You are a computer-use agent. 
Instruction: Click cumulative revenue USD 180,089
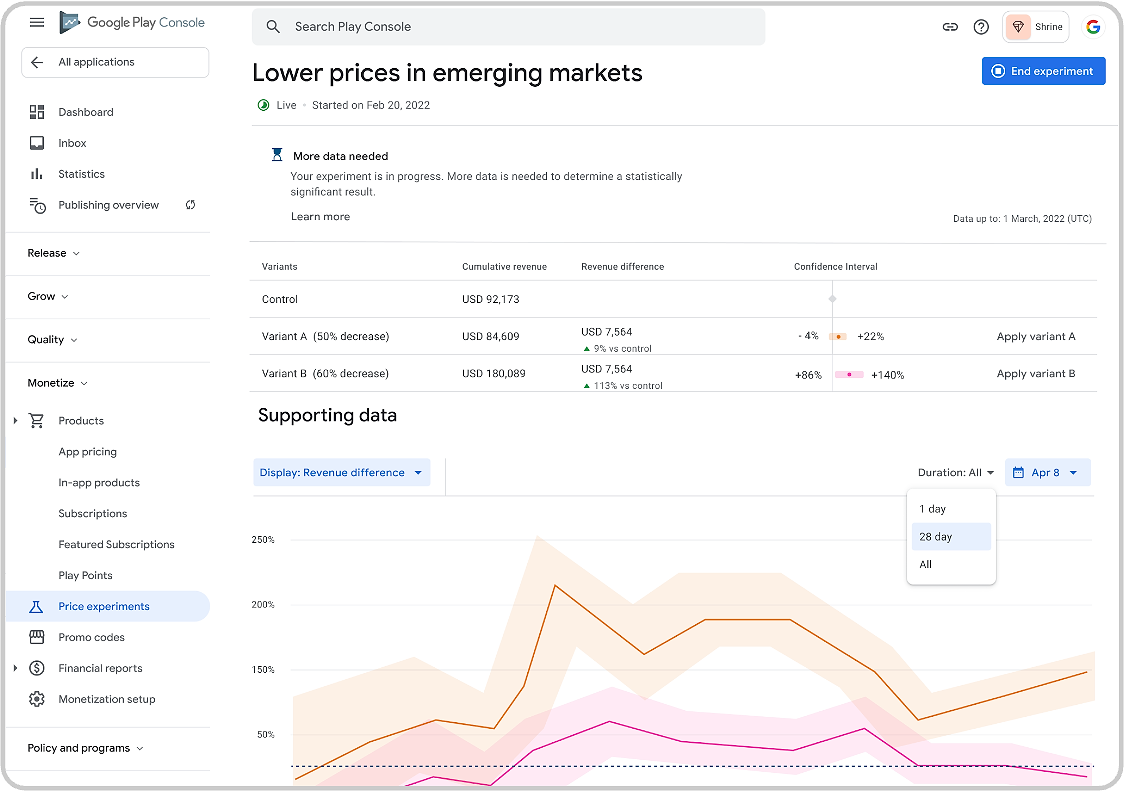click(493, 374)
